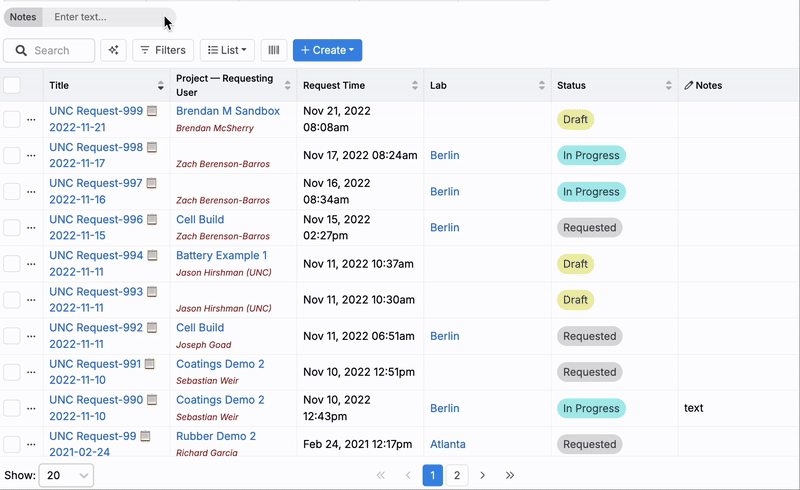Viewport: 800px width, 490px height.
Task: Click the AI sparkle icon beside Search
Action: coord(113,50)
